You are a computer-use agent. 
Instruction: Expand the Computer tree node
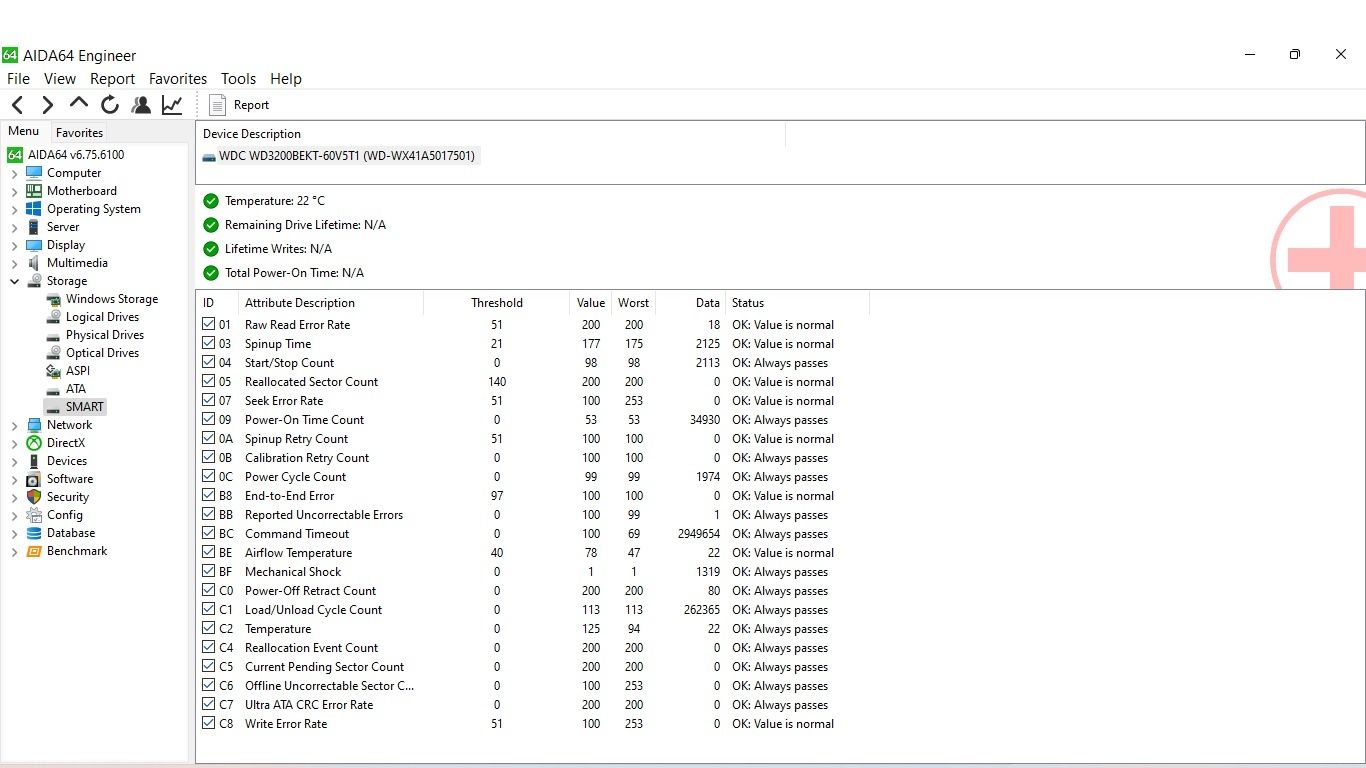(14, 173)
